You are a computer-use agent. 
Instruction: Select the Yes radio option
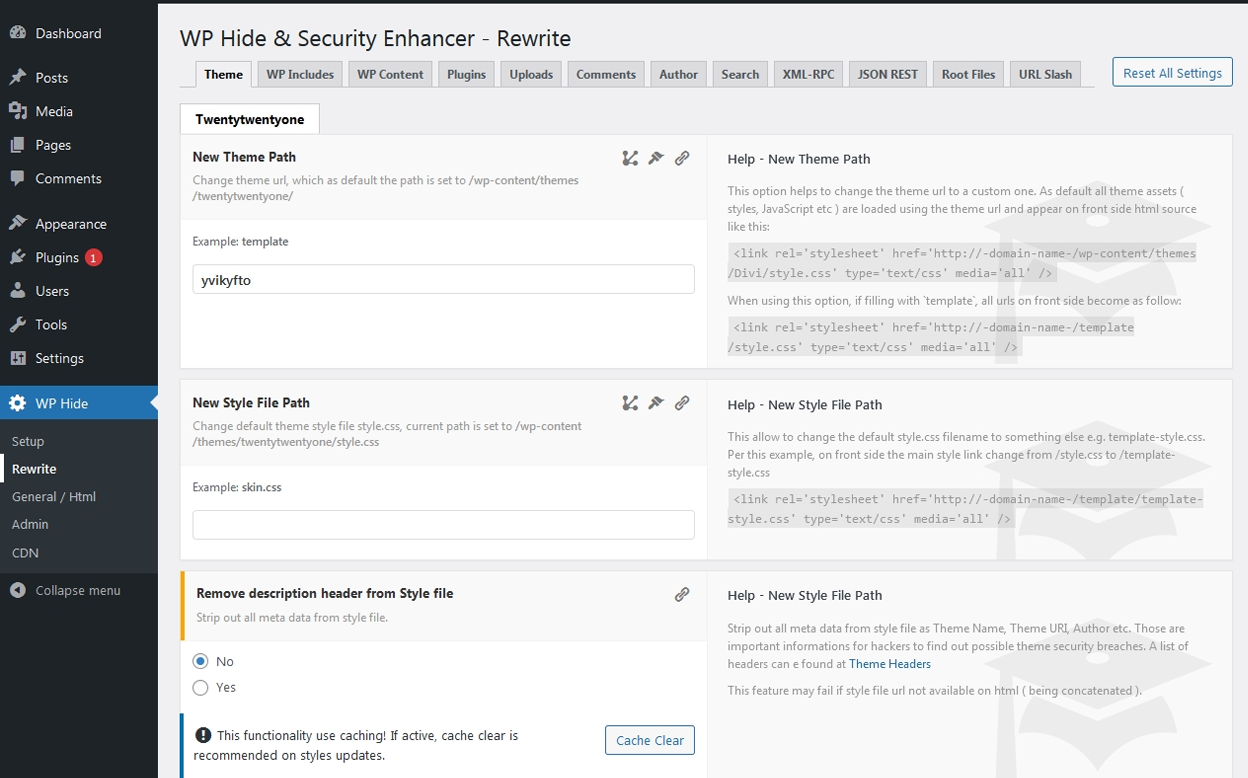[x=201, y=687]
